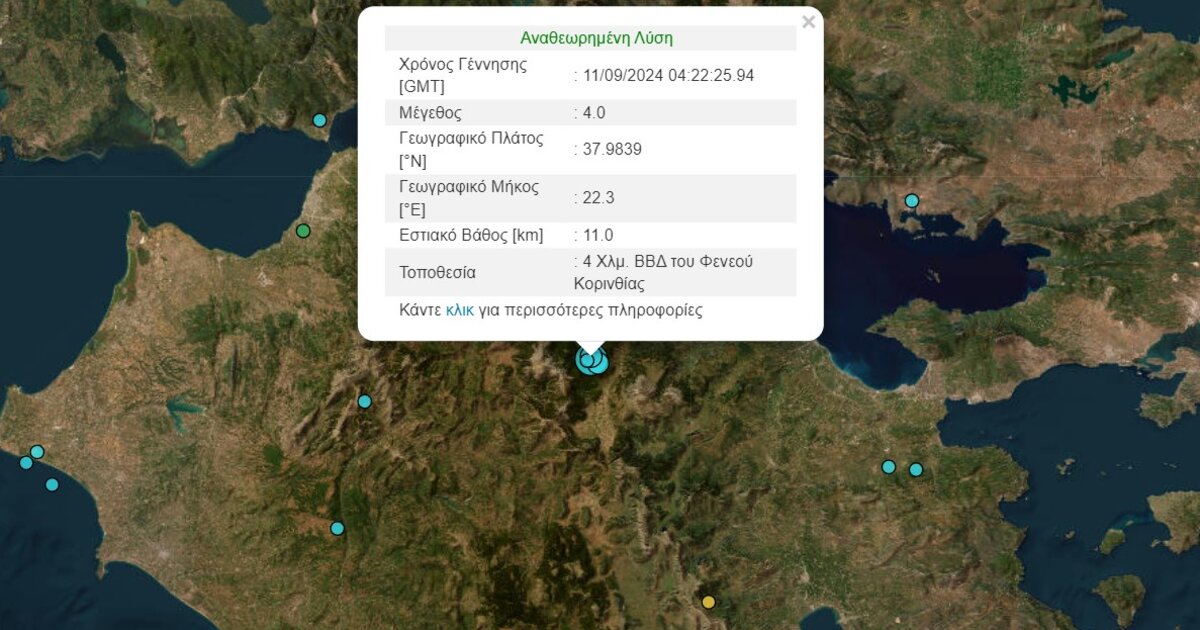Click the magnitude value 4.0 in popup
The image size is (1200, 630).
(x=595, y=113)
